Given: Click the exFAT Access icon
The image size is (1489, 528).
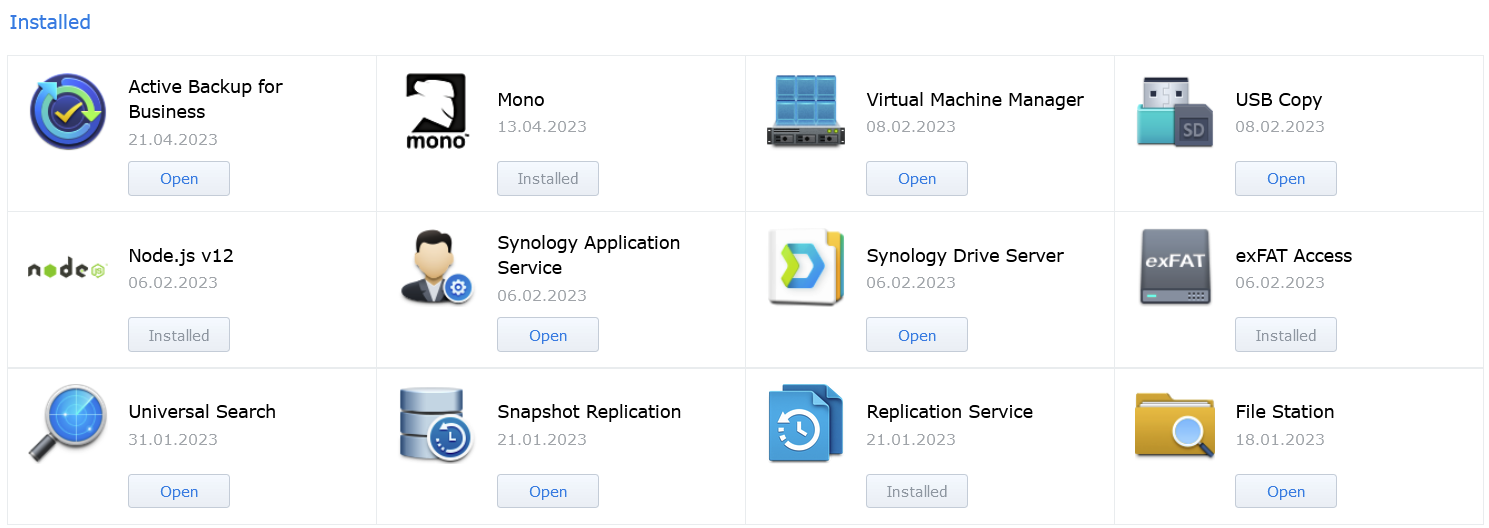Looking at the screenshot, I should point(1175,267).
